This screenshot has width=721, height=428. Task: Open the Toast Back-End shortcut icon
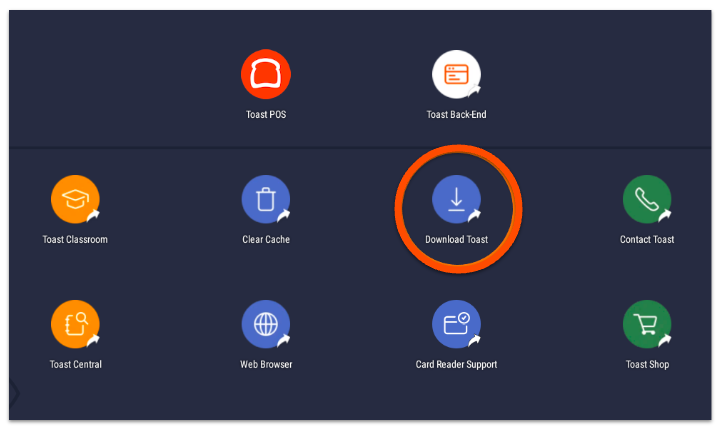click(456, 75)
